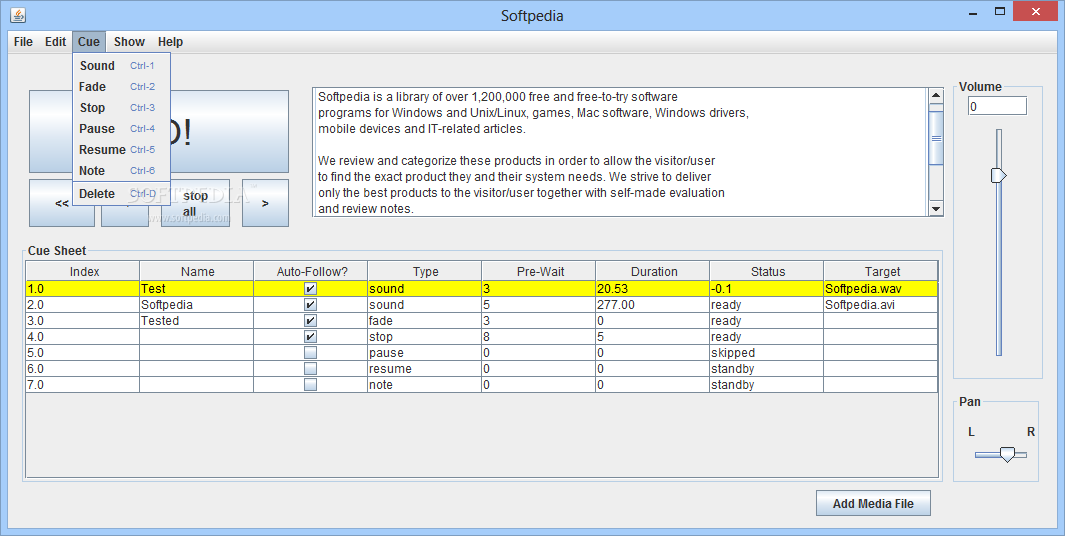Click the notes text area scrollbar thumb

936,138
